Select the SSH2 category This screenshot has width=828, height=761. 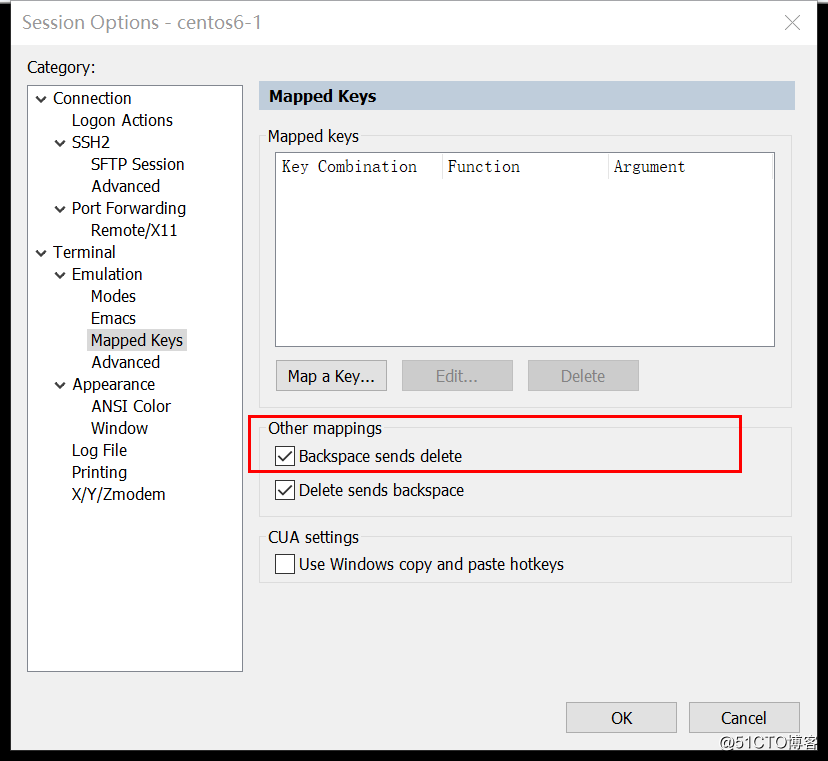[x=91, y=143]
